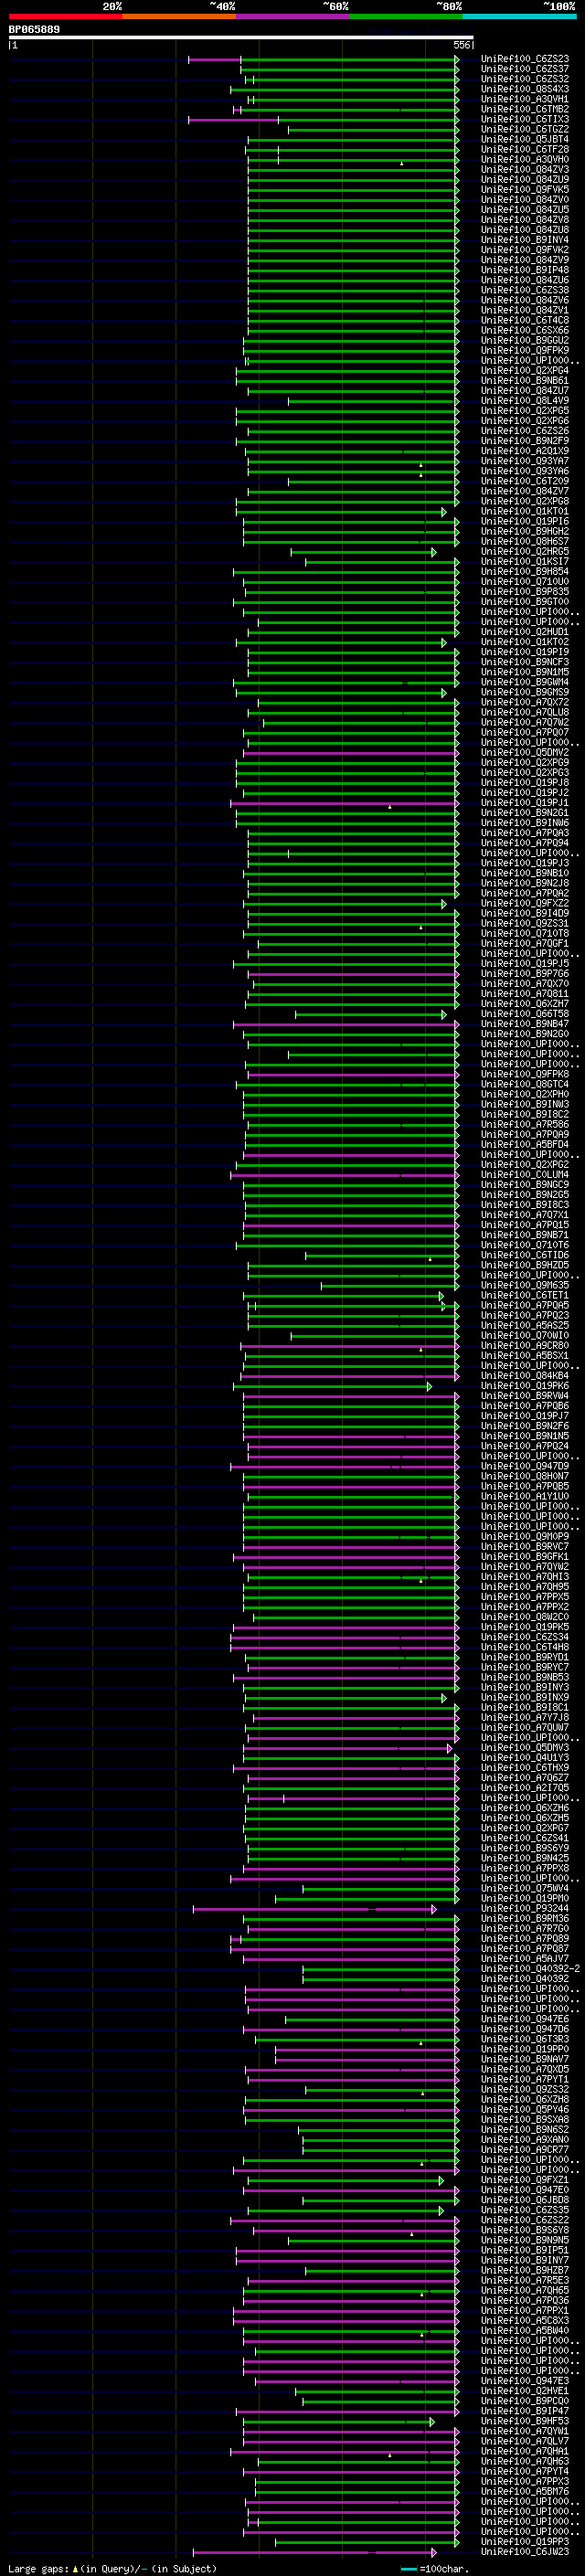
Task: Select hit label UniRef100_A3QVH1
Action: coord(525,100)
